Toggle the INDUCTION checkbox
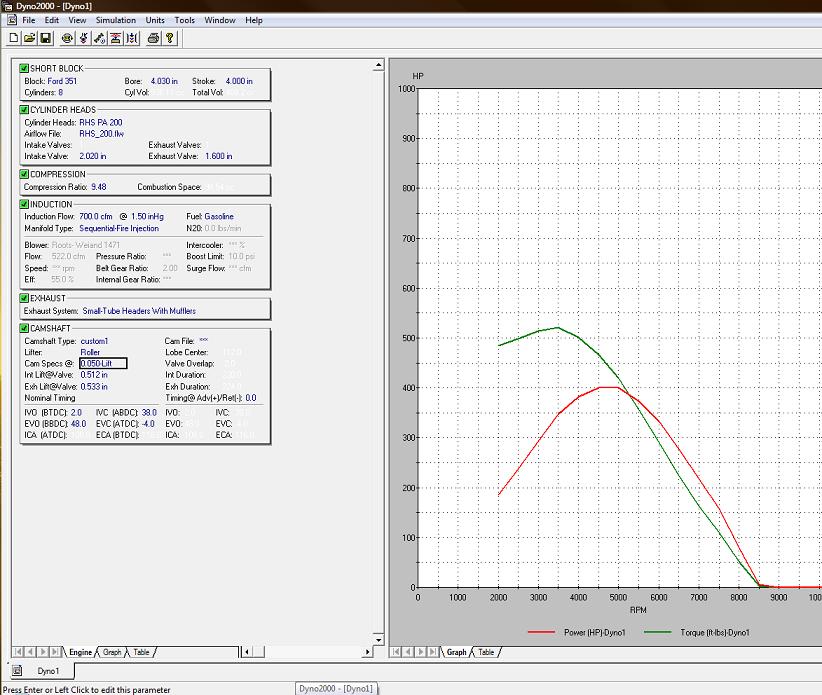Viewport: 822px width, 695px height. tap(24, 204)
